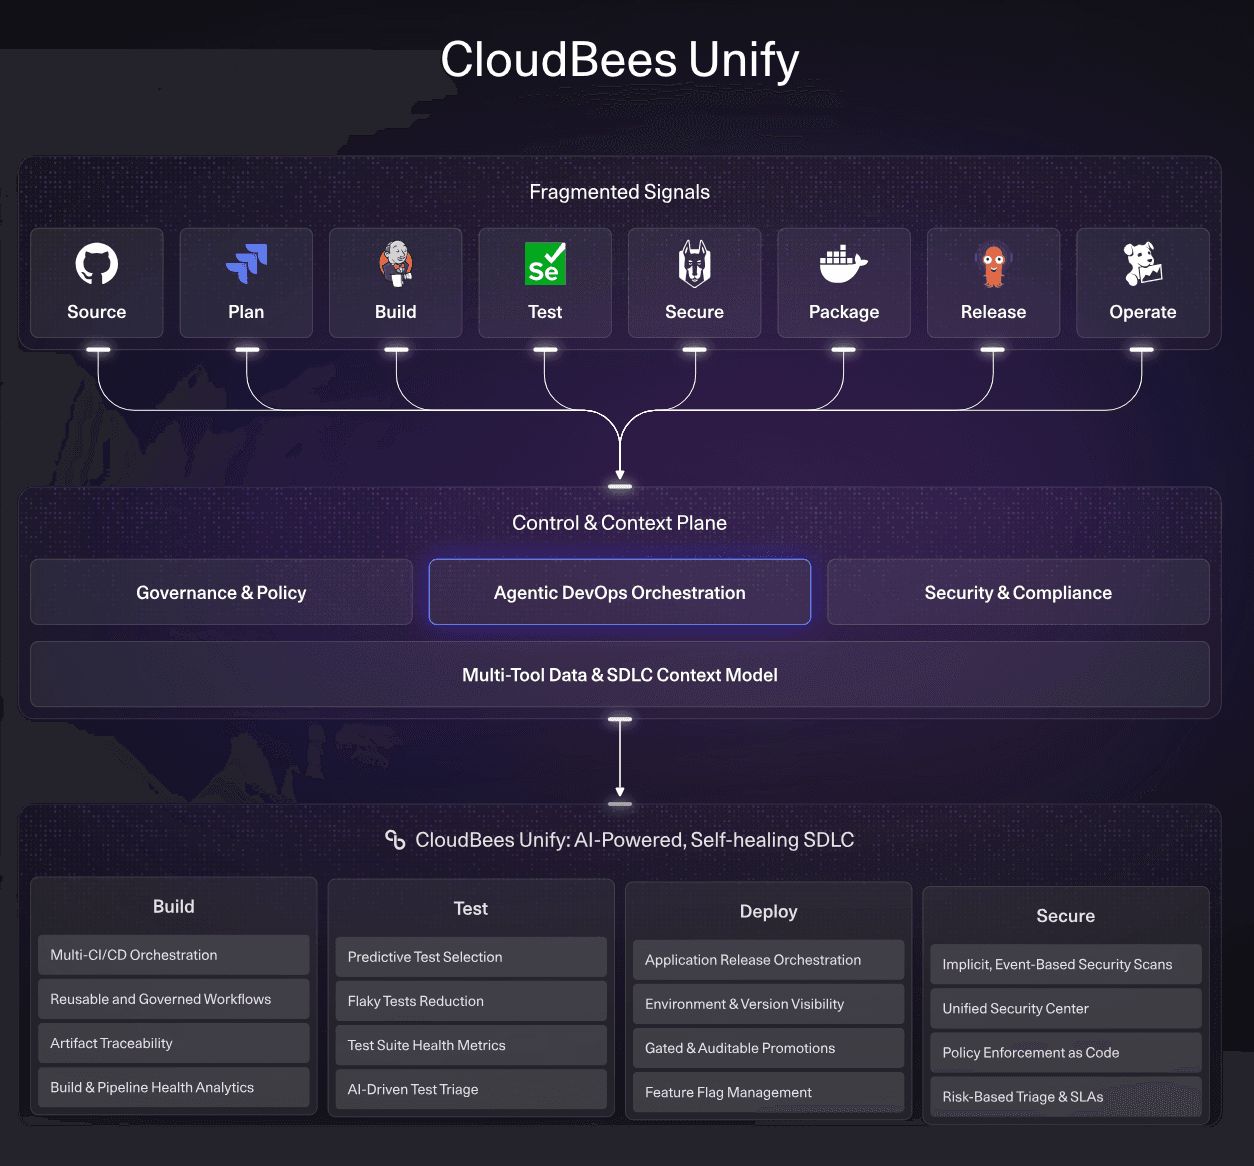Select Artifact Traceability item

tap(174, 1043)
